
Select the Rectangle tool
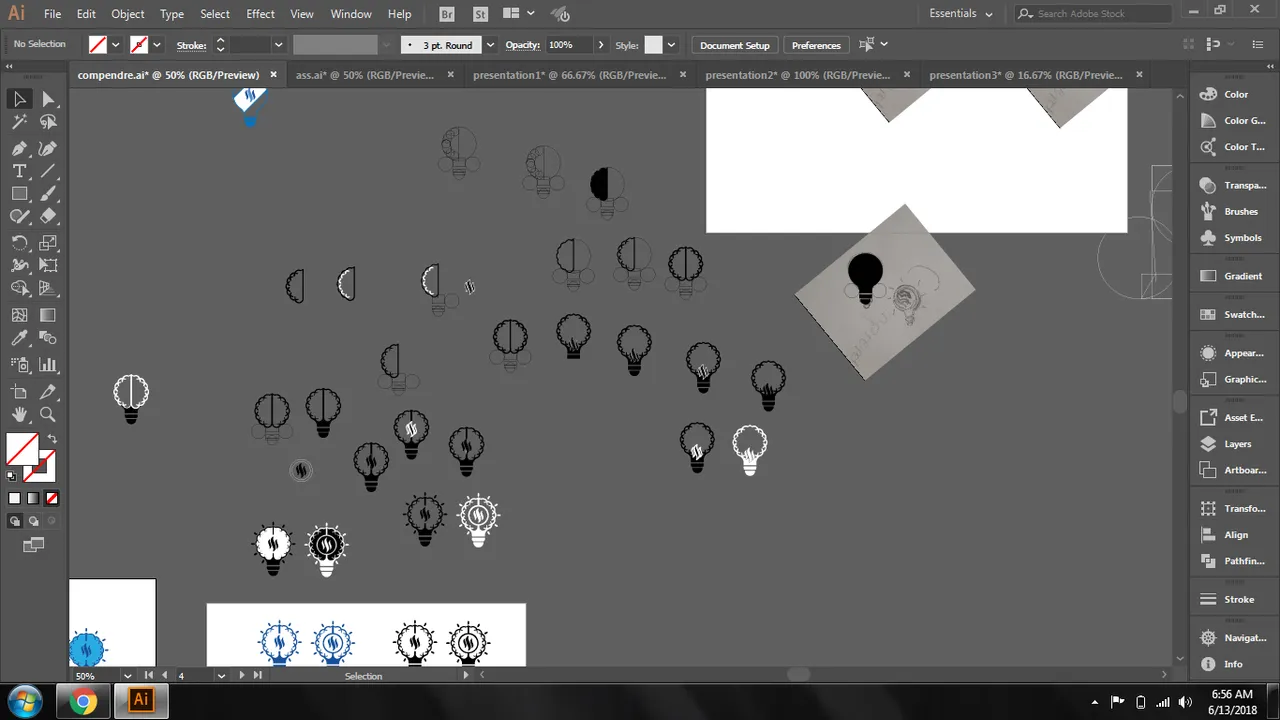click(19, 194)
